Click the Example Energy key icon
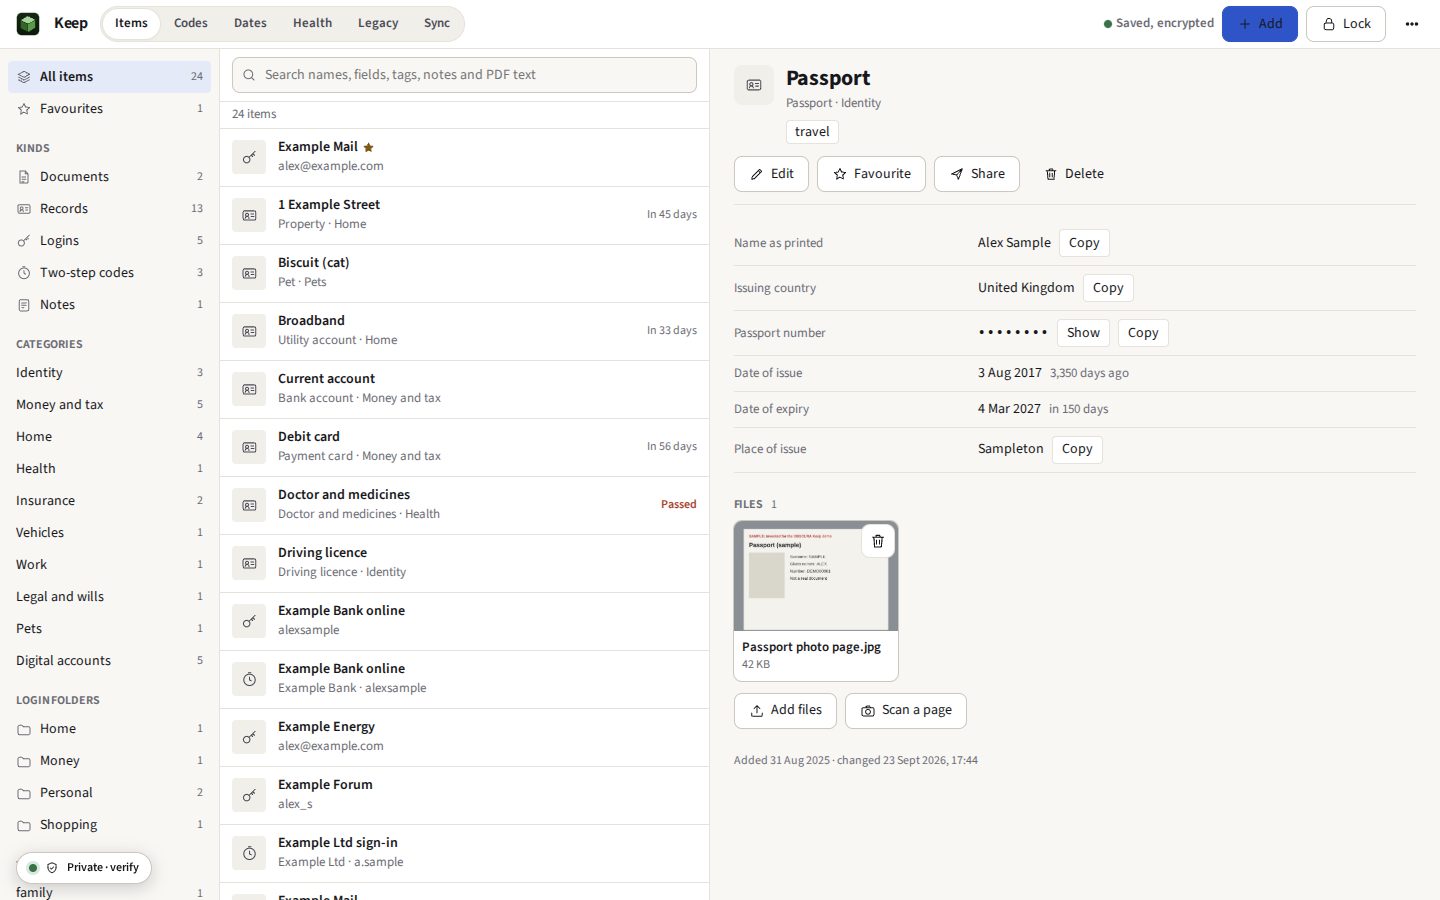The image size is (1440, 900). click(x=250, y=737)
